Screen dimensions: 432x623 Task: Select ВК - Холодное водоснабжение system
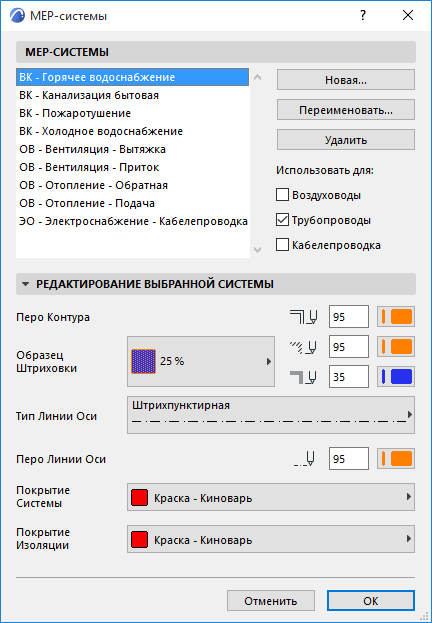coord(133,131)
